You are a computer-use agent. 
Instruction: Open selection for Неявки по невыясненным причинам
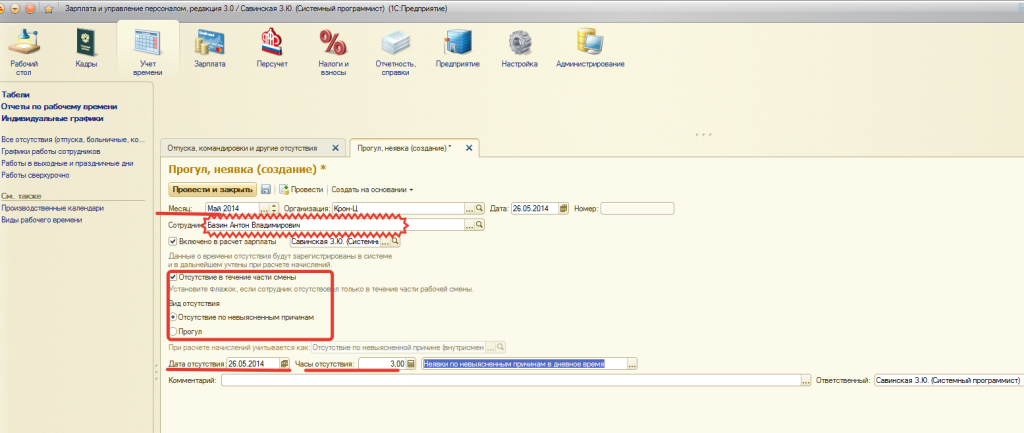tap(632, 364)
